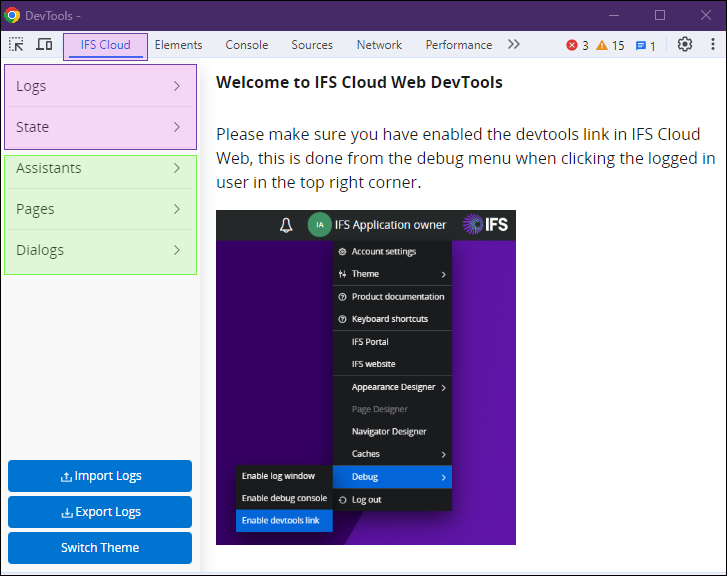Screen dimensions: 727x576
Task: Open the Elements tab
Action: 178,45
